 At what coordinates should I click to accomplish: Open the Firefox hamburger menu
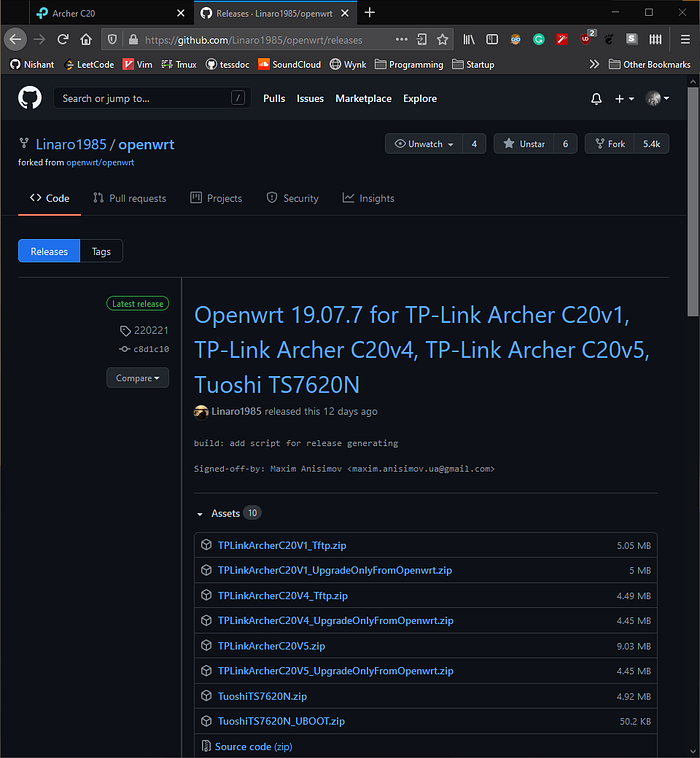(685, 40)
